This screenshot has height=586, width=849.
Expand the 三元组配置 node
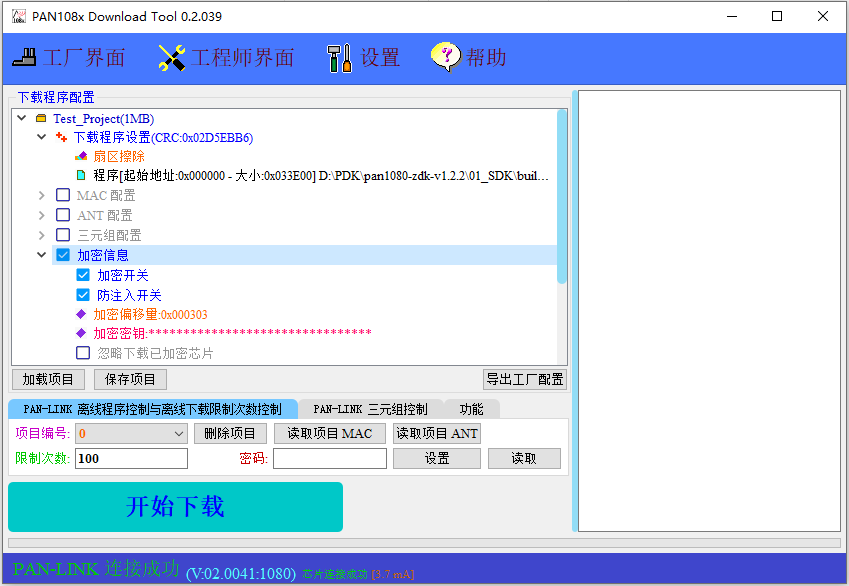[42, 236]
